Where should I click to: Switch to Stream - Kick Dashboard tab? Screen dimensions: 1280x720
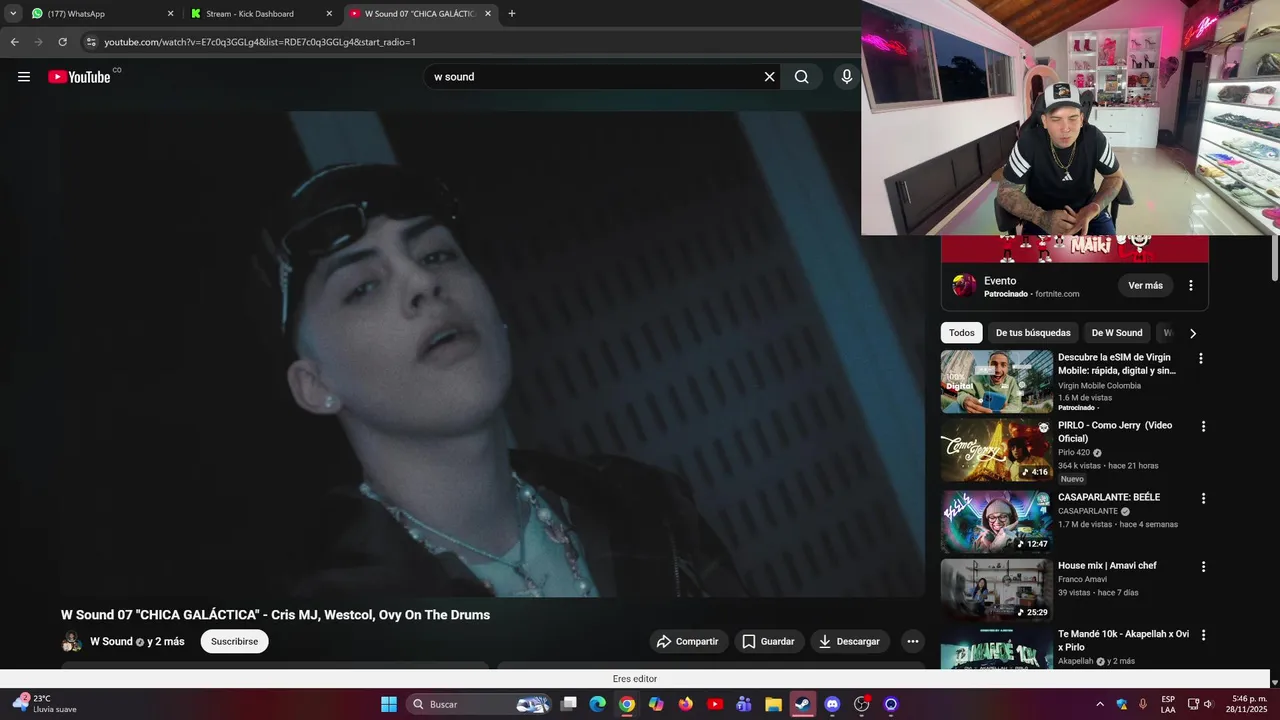260,14
